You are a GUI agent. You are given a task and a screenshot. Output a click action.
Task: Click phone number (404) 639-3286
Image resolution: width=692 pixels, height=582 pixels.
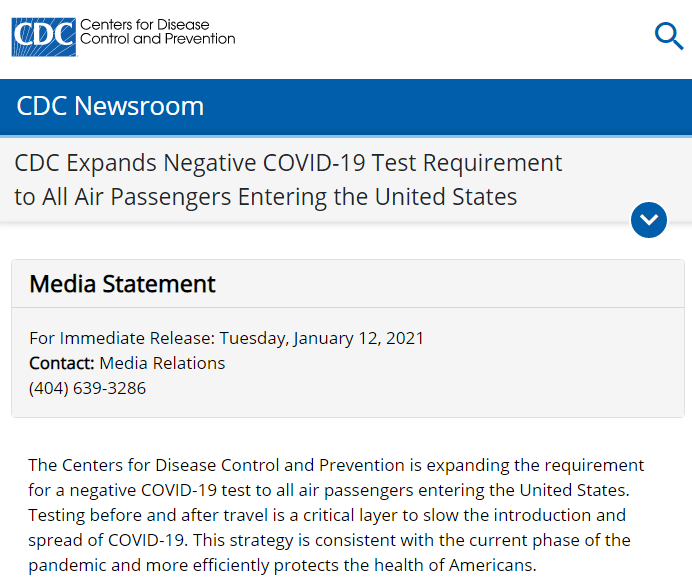87,388
